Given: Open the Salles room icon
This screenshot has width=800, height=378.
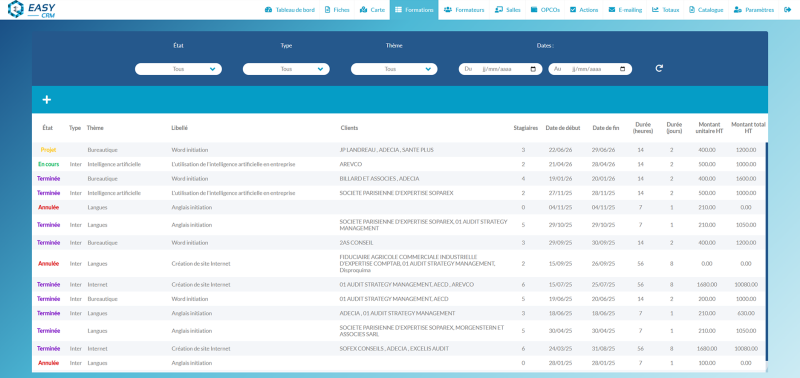Looking at the screenshot, I should (x=499, y=10).
